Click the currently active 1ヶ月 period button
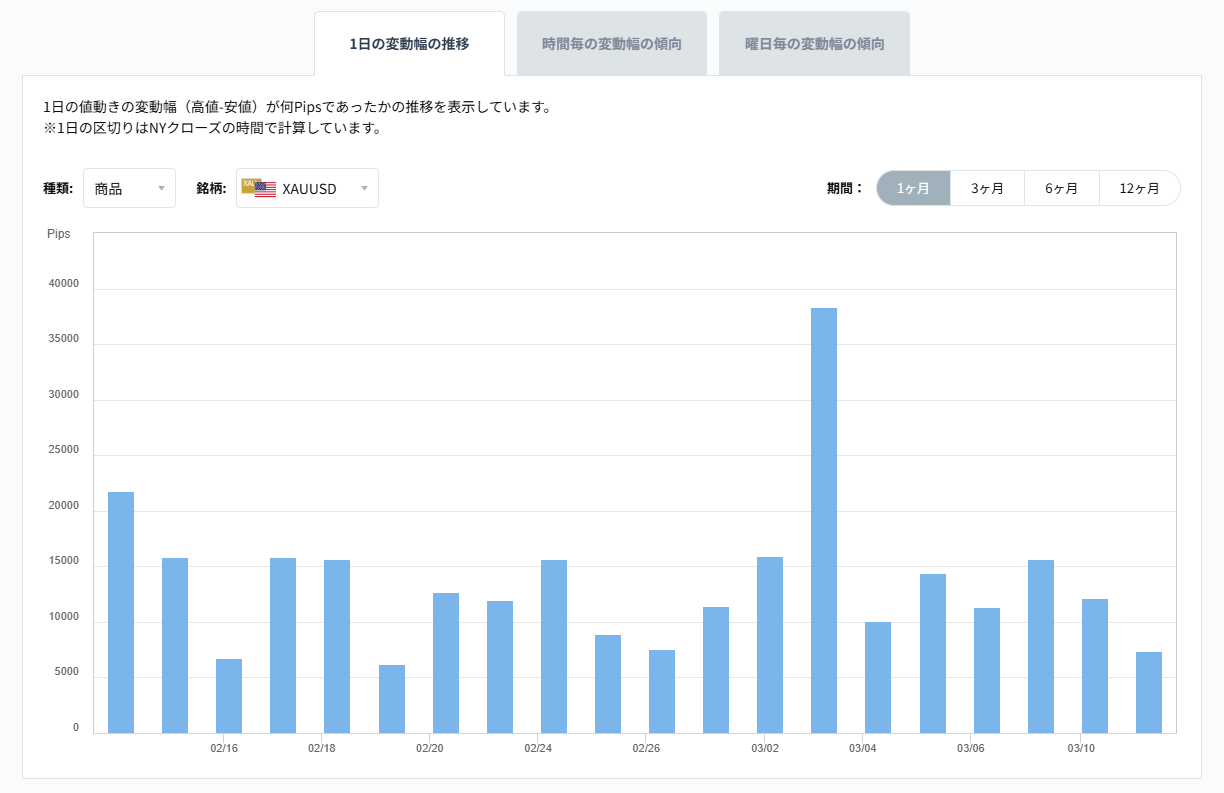The width and height of the screenshot is (1224, 793). 913,187
